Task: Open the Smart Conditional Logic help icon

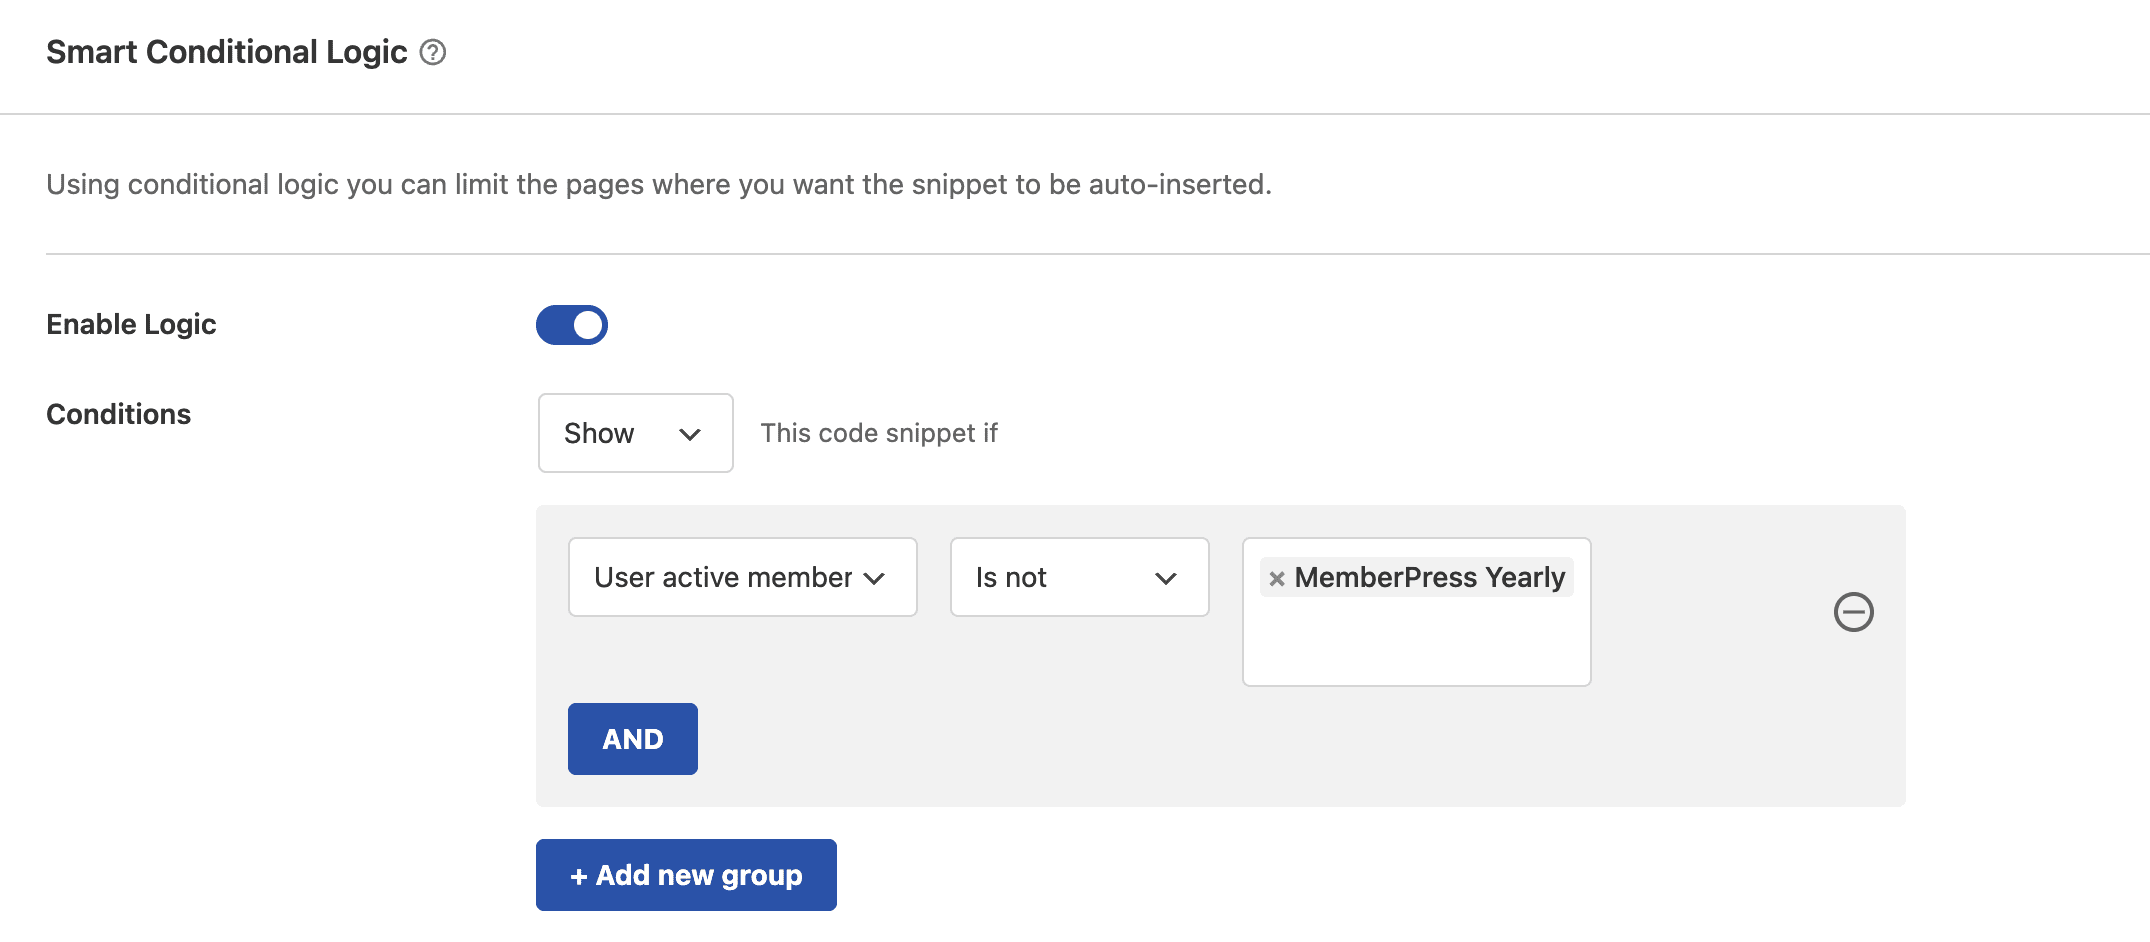Action: coord(432,52)
